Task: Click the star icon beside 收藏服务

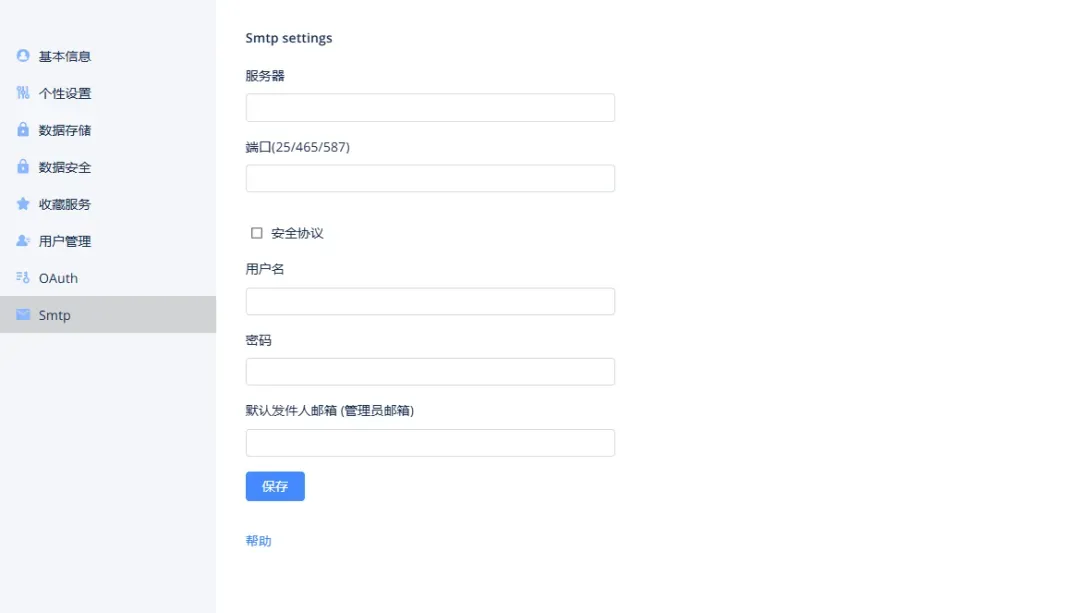Action: [23, 204]
